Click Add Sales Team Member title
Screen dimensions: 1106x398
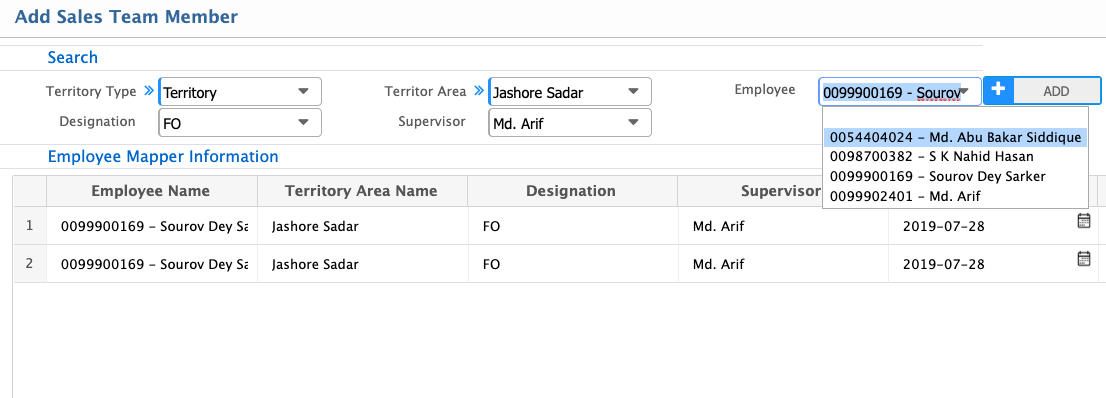pyautogui.click(x=126, y=16)
